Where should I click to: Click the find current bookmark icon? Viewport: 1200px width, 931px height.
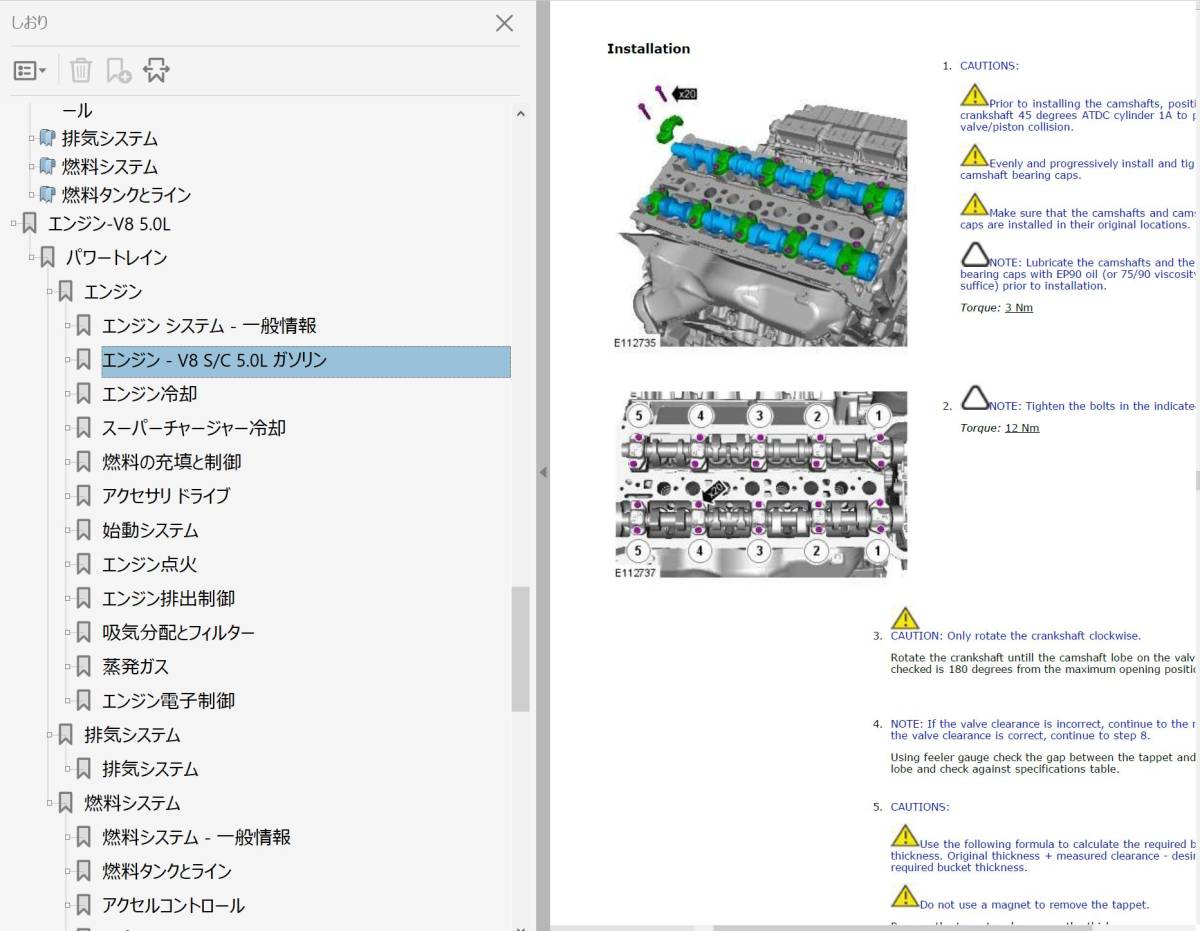157,70
